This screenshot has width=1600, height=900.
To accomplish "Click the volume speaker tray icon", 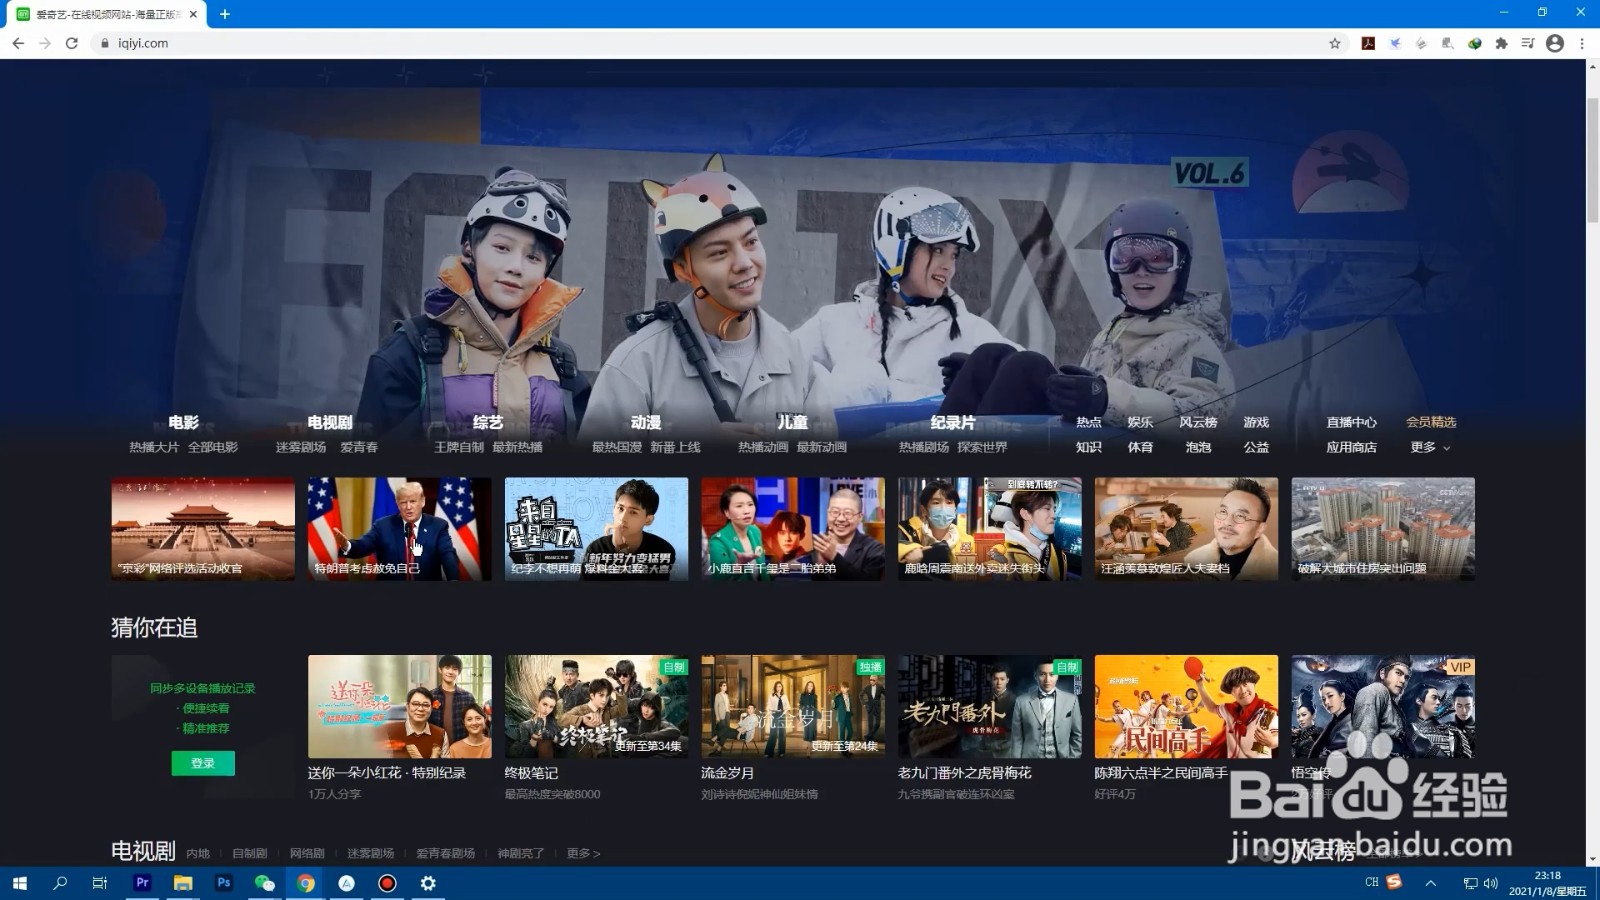I will [1490, 883].
